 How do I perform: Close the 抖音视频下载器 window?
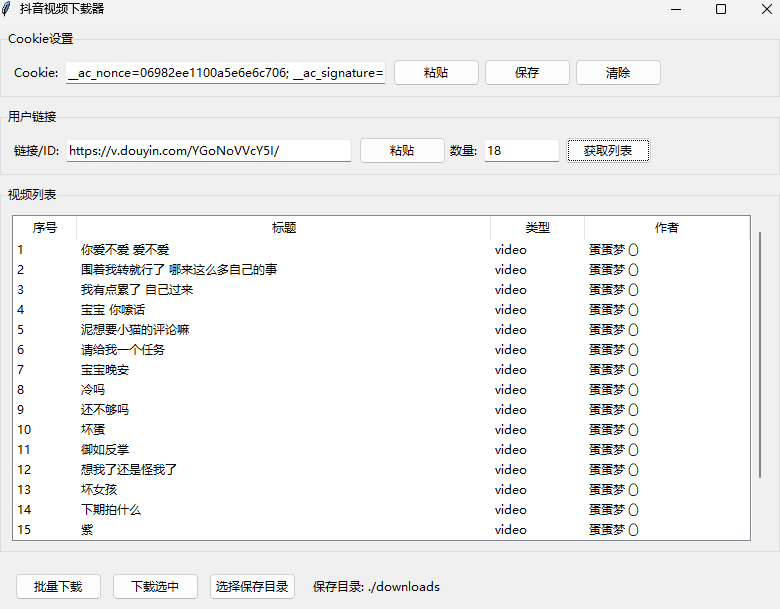(x=767, y=9)
